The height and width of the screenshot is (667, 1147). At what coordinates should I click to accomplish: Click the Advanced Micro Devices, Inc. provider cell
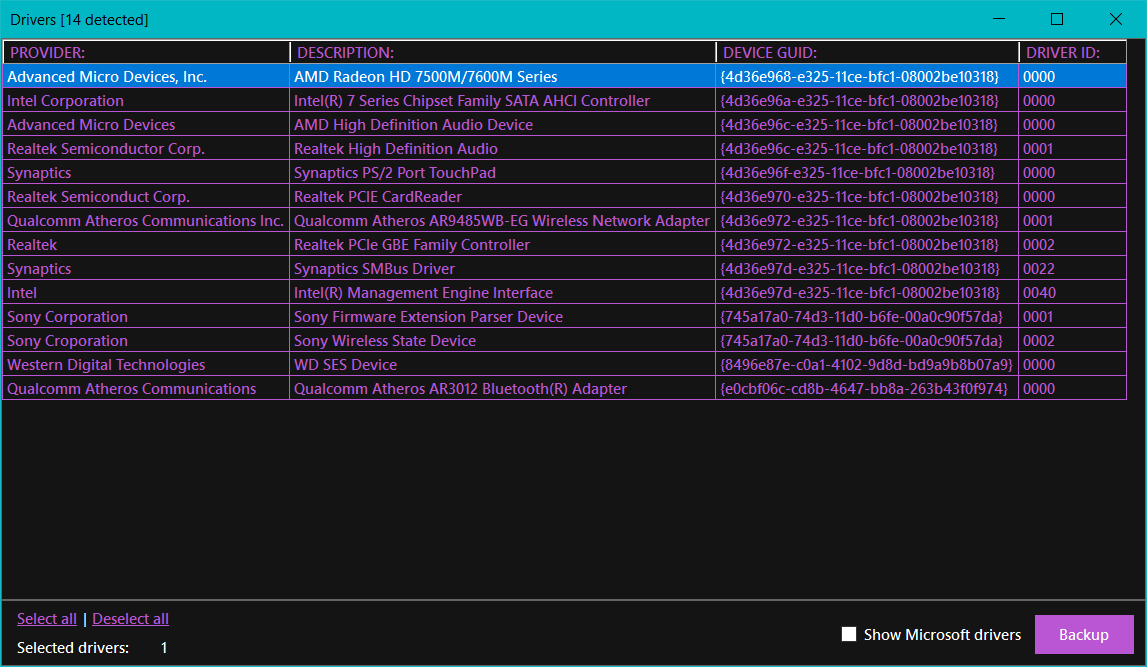(146, 76)
